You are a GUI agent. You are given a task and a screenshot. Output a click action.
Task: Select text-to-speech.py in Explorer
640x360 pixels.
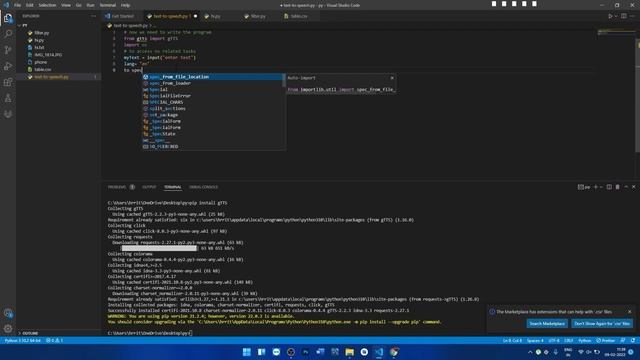(59, 77)
